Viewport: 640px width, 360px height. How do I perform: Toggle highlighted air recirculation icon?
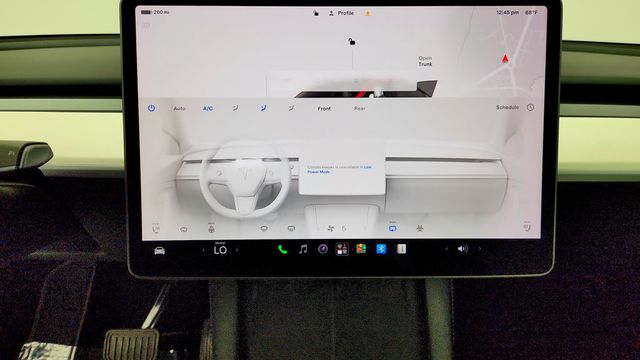[x=392, y=228]
